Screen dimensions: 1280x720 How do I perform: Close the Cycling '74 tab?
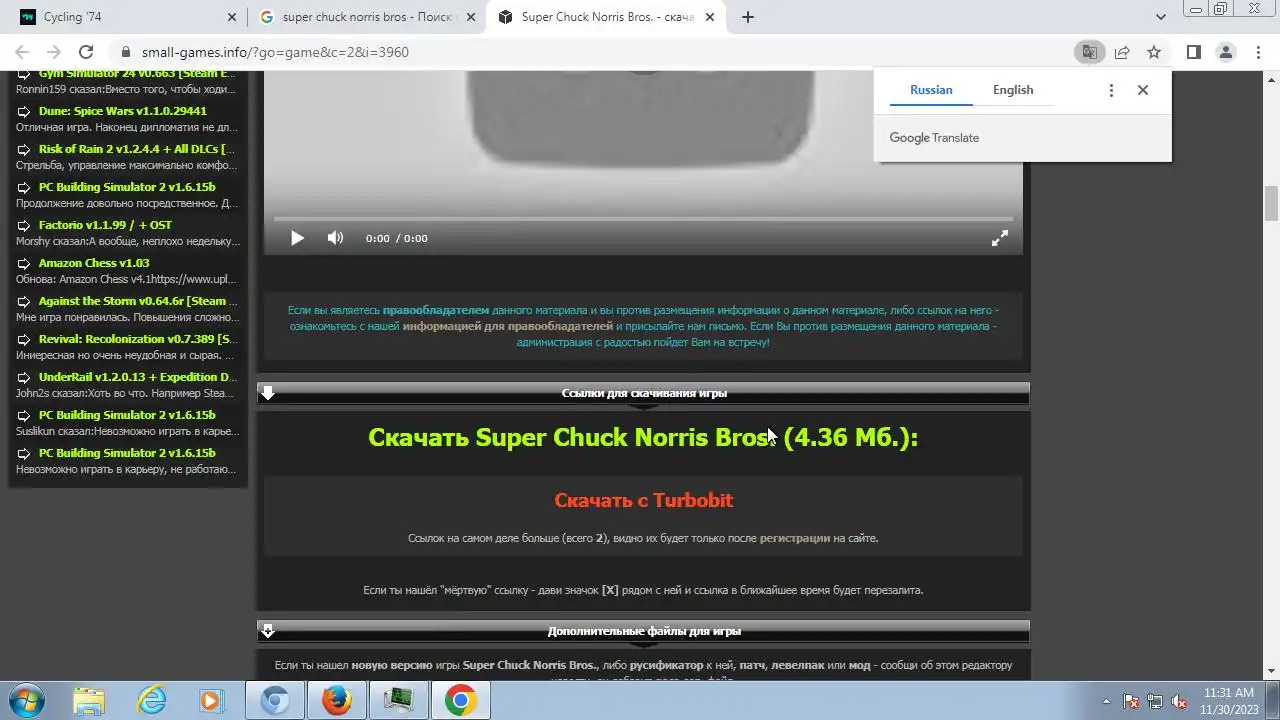(232, 17)
